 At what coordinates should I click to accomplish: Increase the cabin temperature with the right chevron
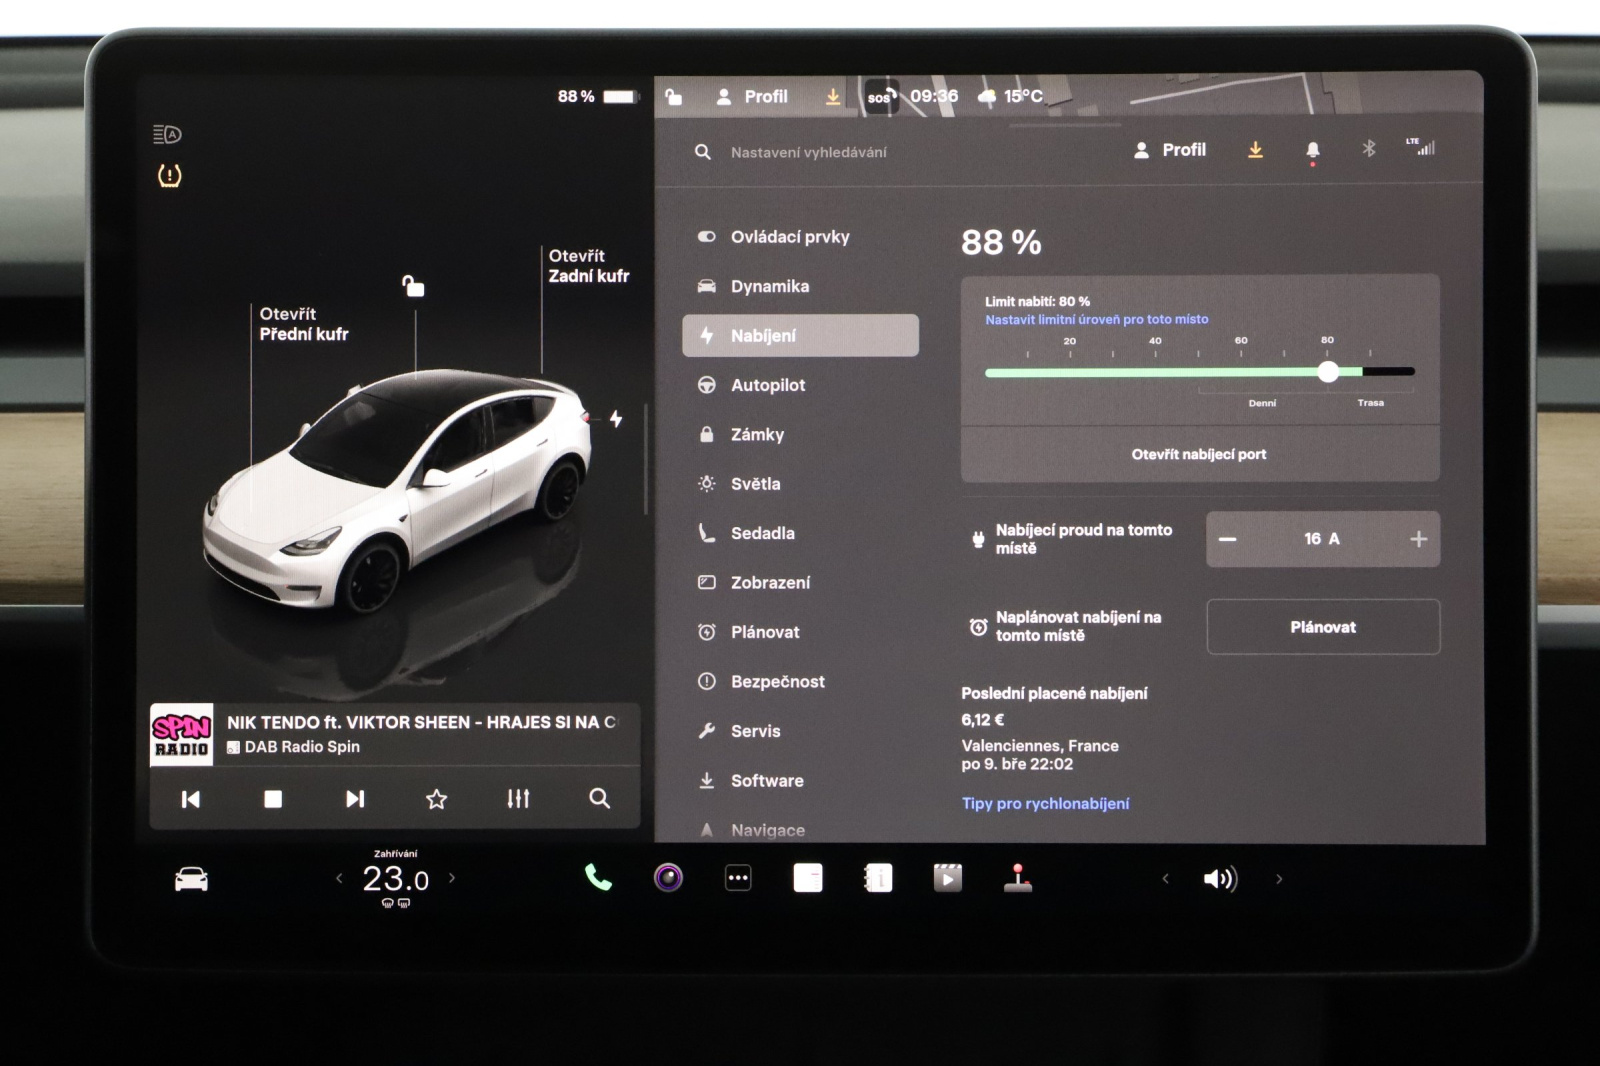[452, 878]
